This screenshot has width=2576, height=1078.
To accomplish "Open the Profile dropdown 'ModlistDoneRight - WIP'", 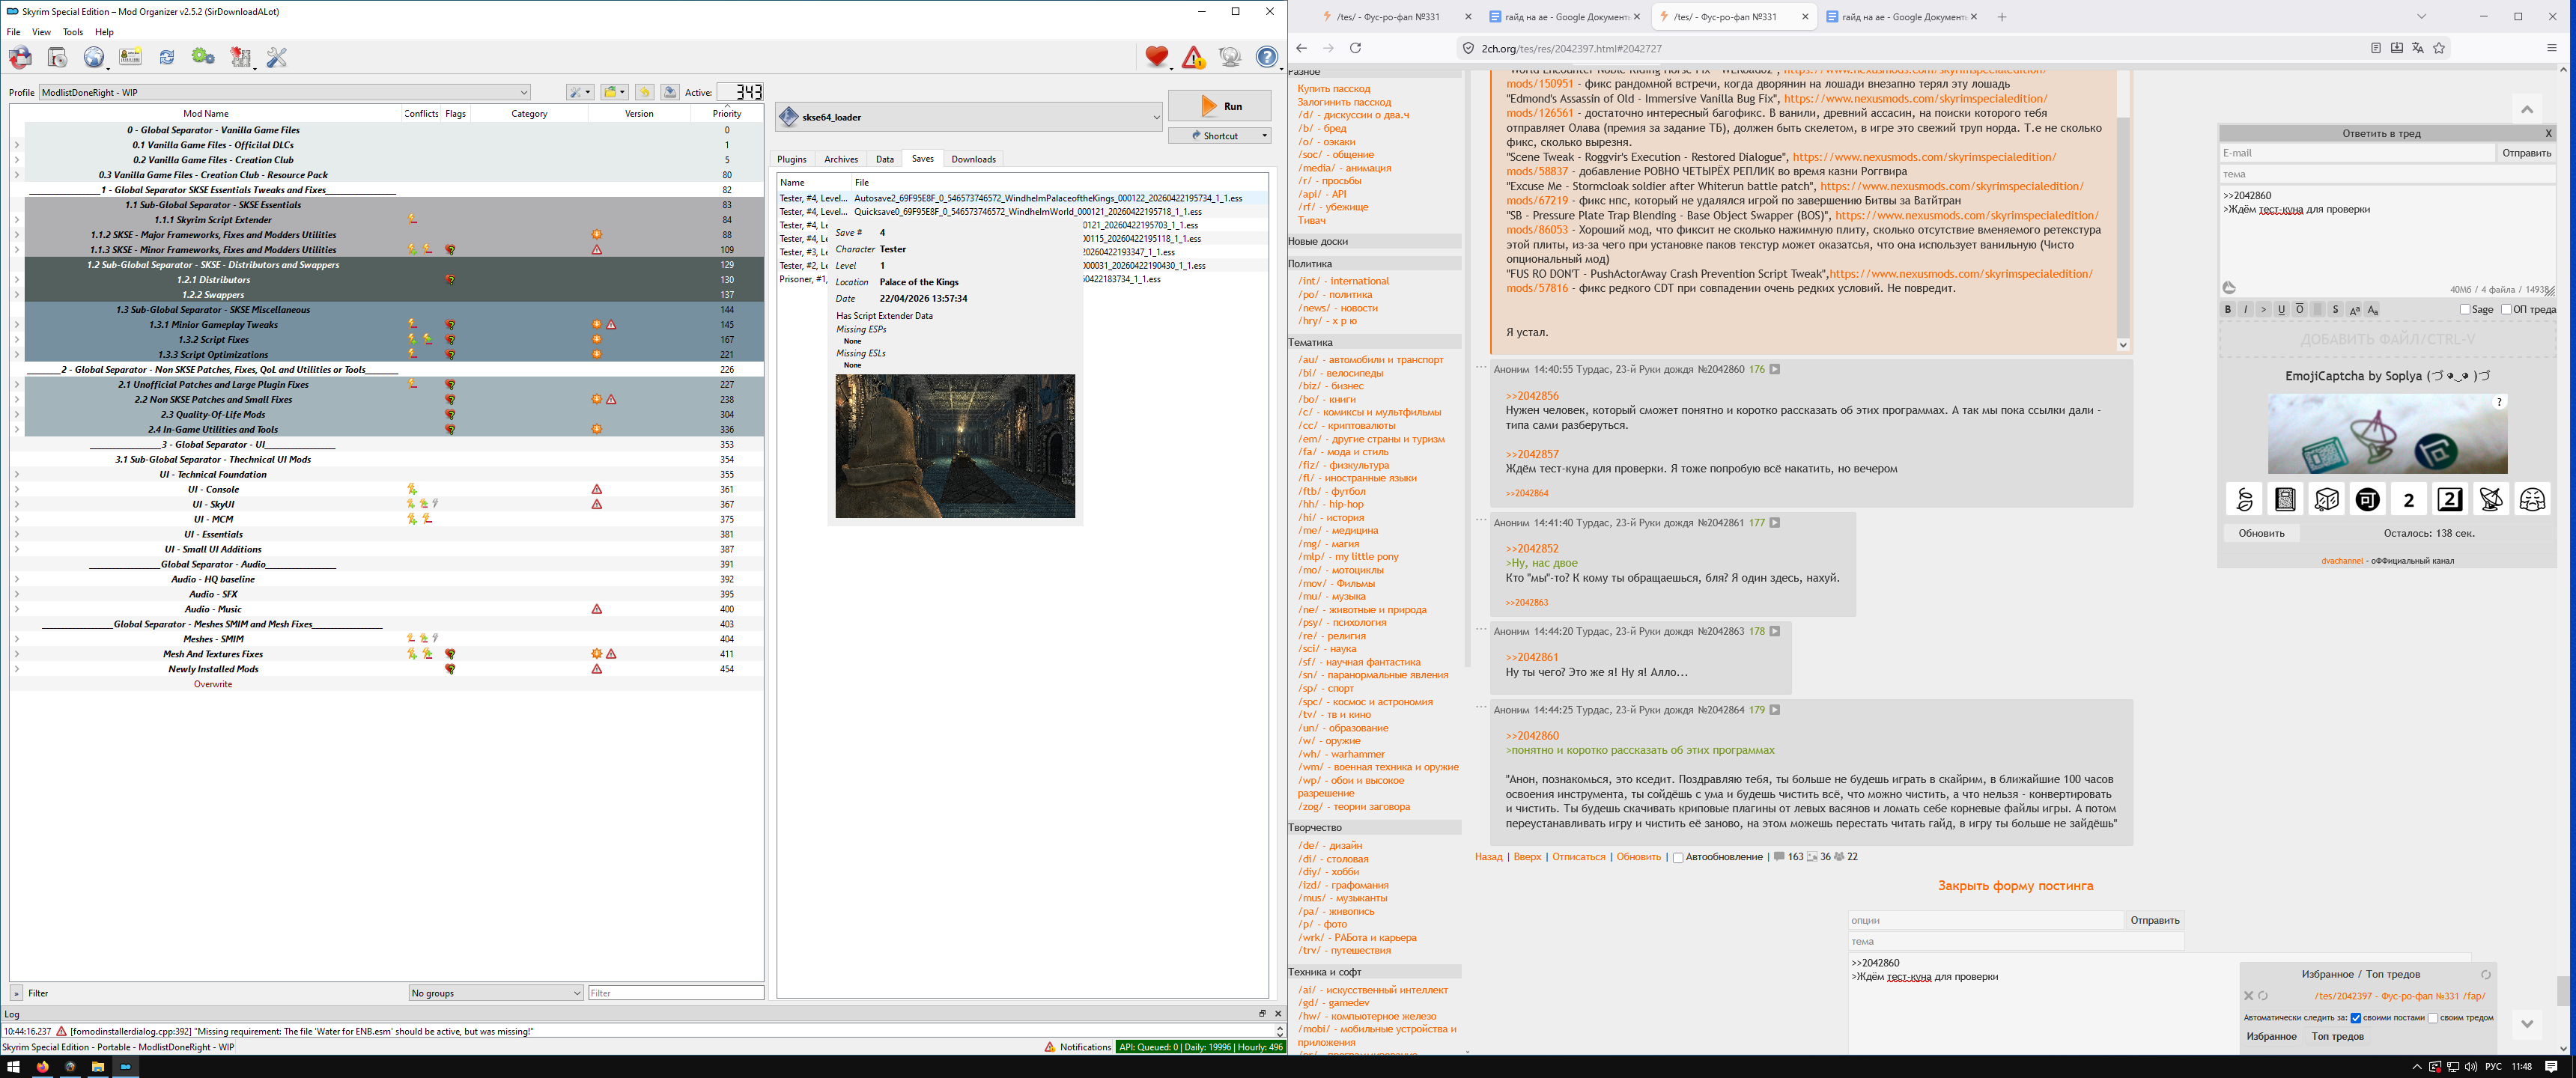I will coord(284,92).
